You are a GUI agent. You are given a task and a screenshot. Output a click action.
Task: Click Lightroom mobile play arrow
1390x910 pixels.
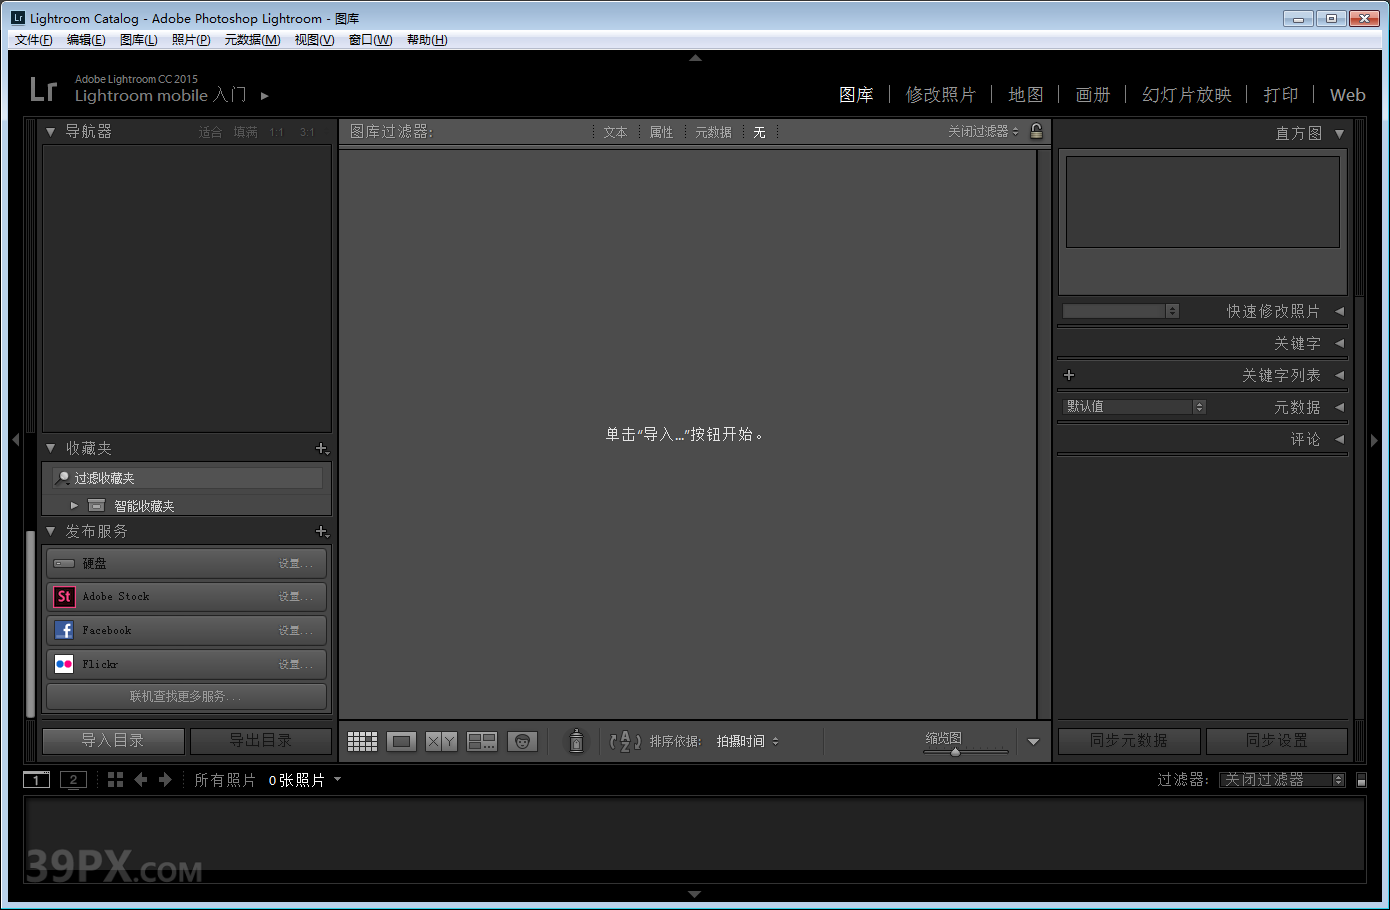[265, 96]
